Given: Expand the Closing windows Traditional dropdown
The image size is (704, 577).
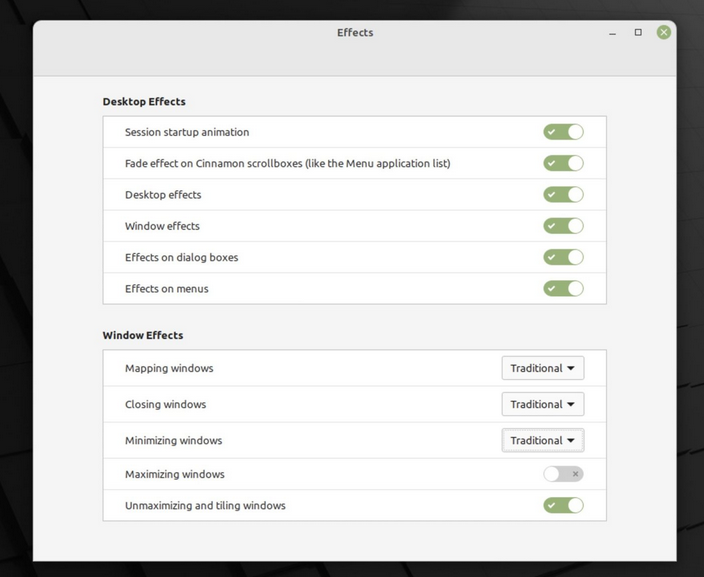Looking at the screenshot, I should (x=542, y=404).
